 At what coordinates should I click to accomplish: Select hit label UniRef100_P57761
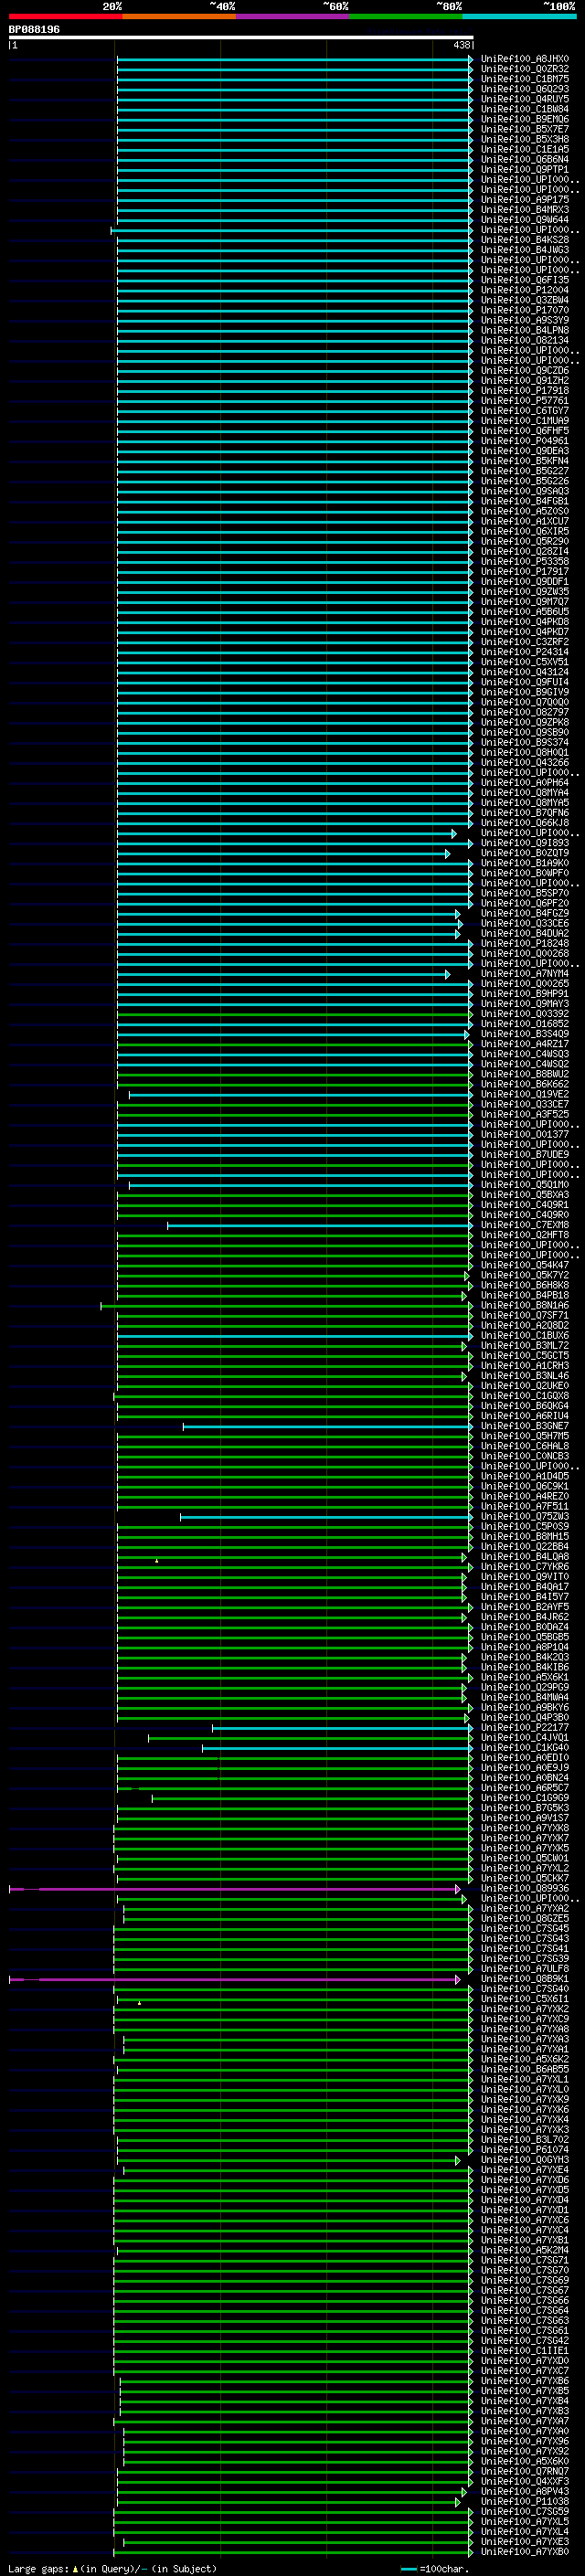524,401
